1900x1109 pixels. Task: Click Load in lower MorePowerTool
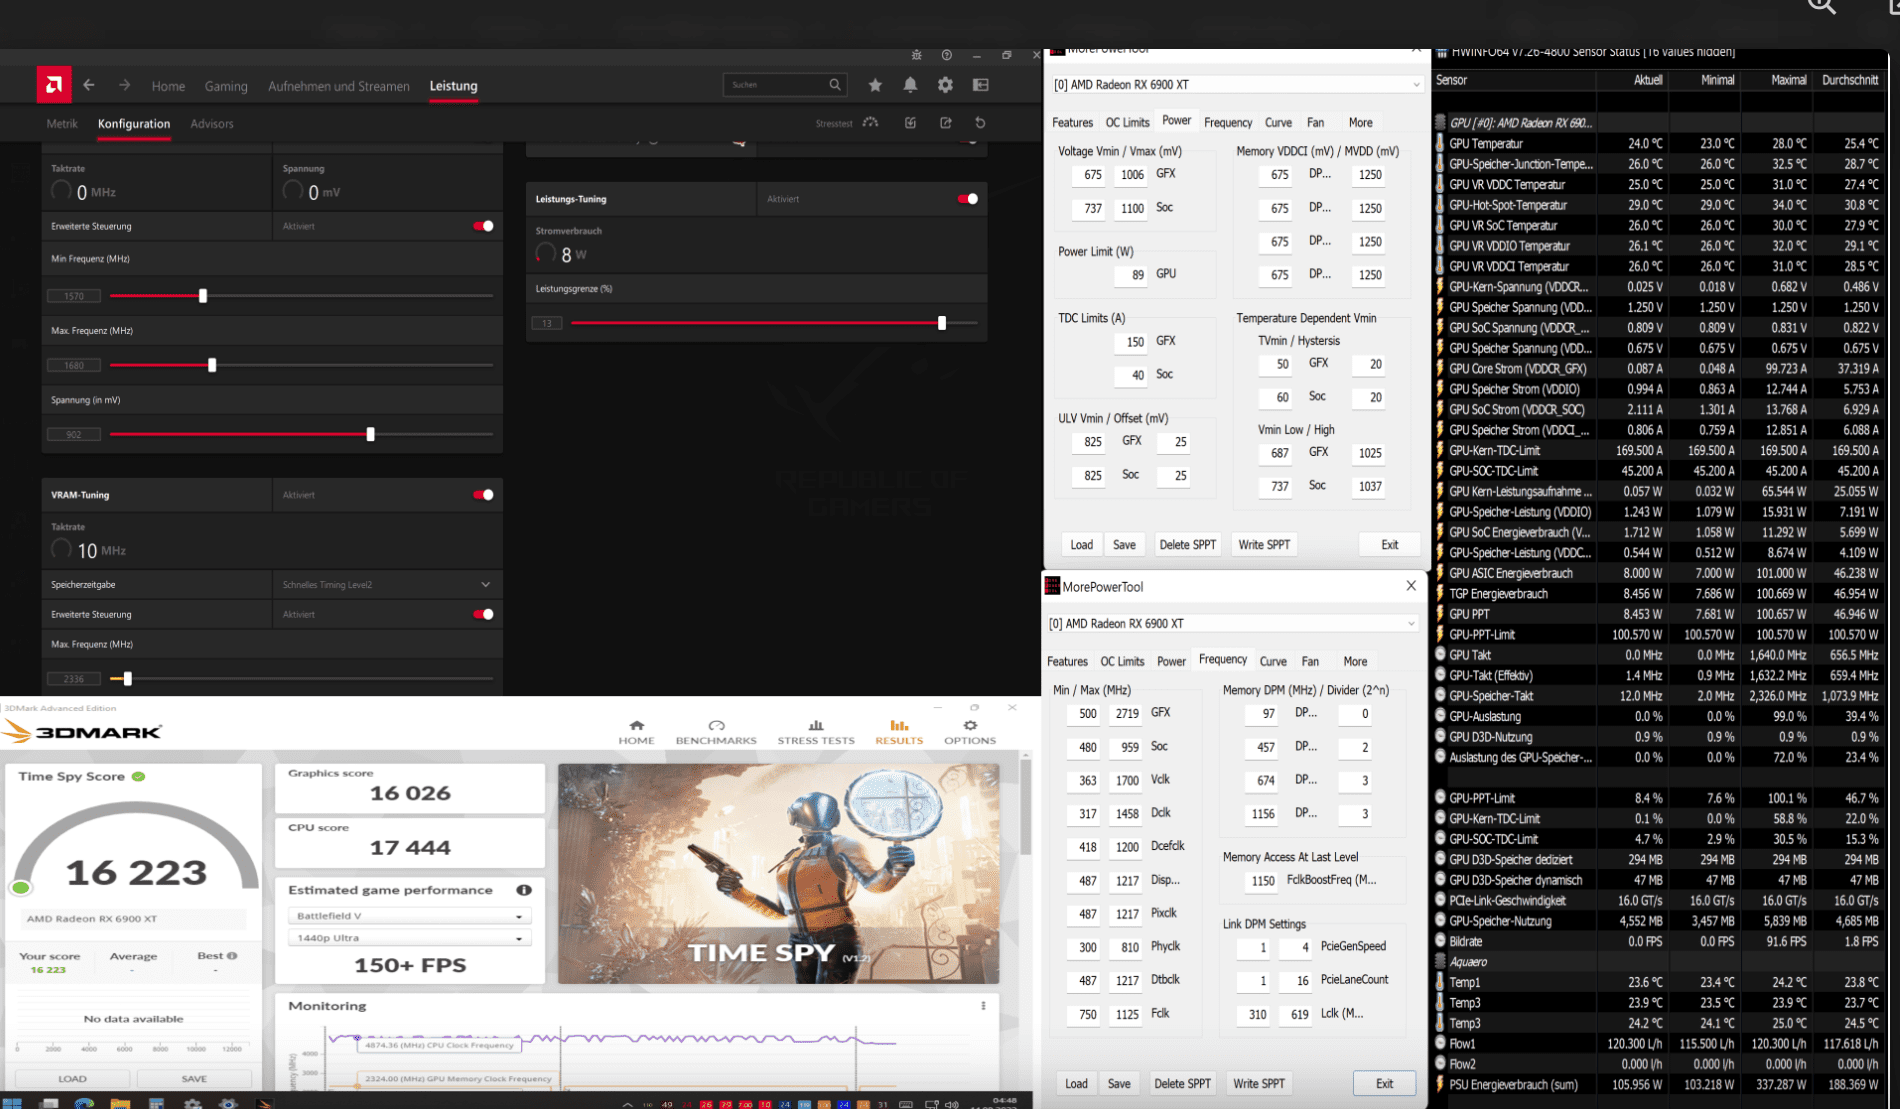(1076, 1084)
